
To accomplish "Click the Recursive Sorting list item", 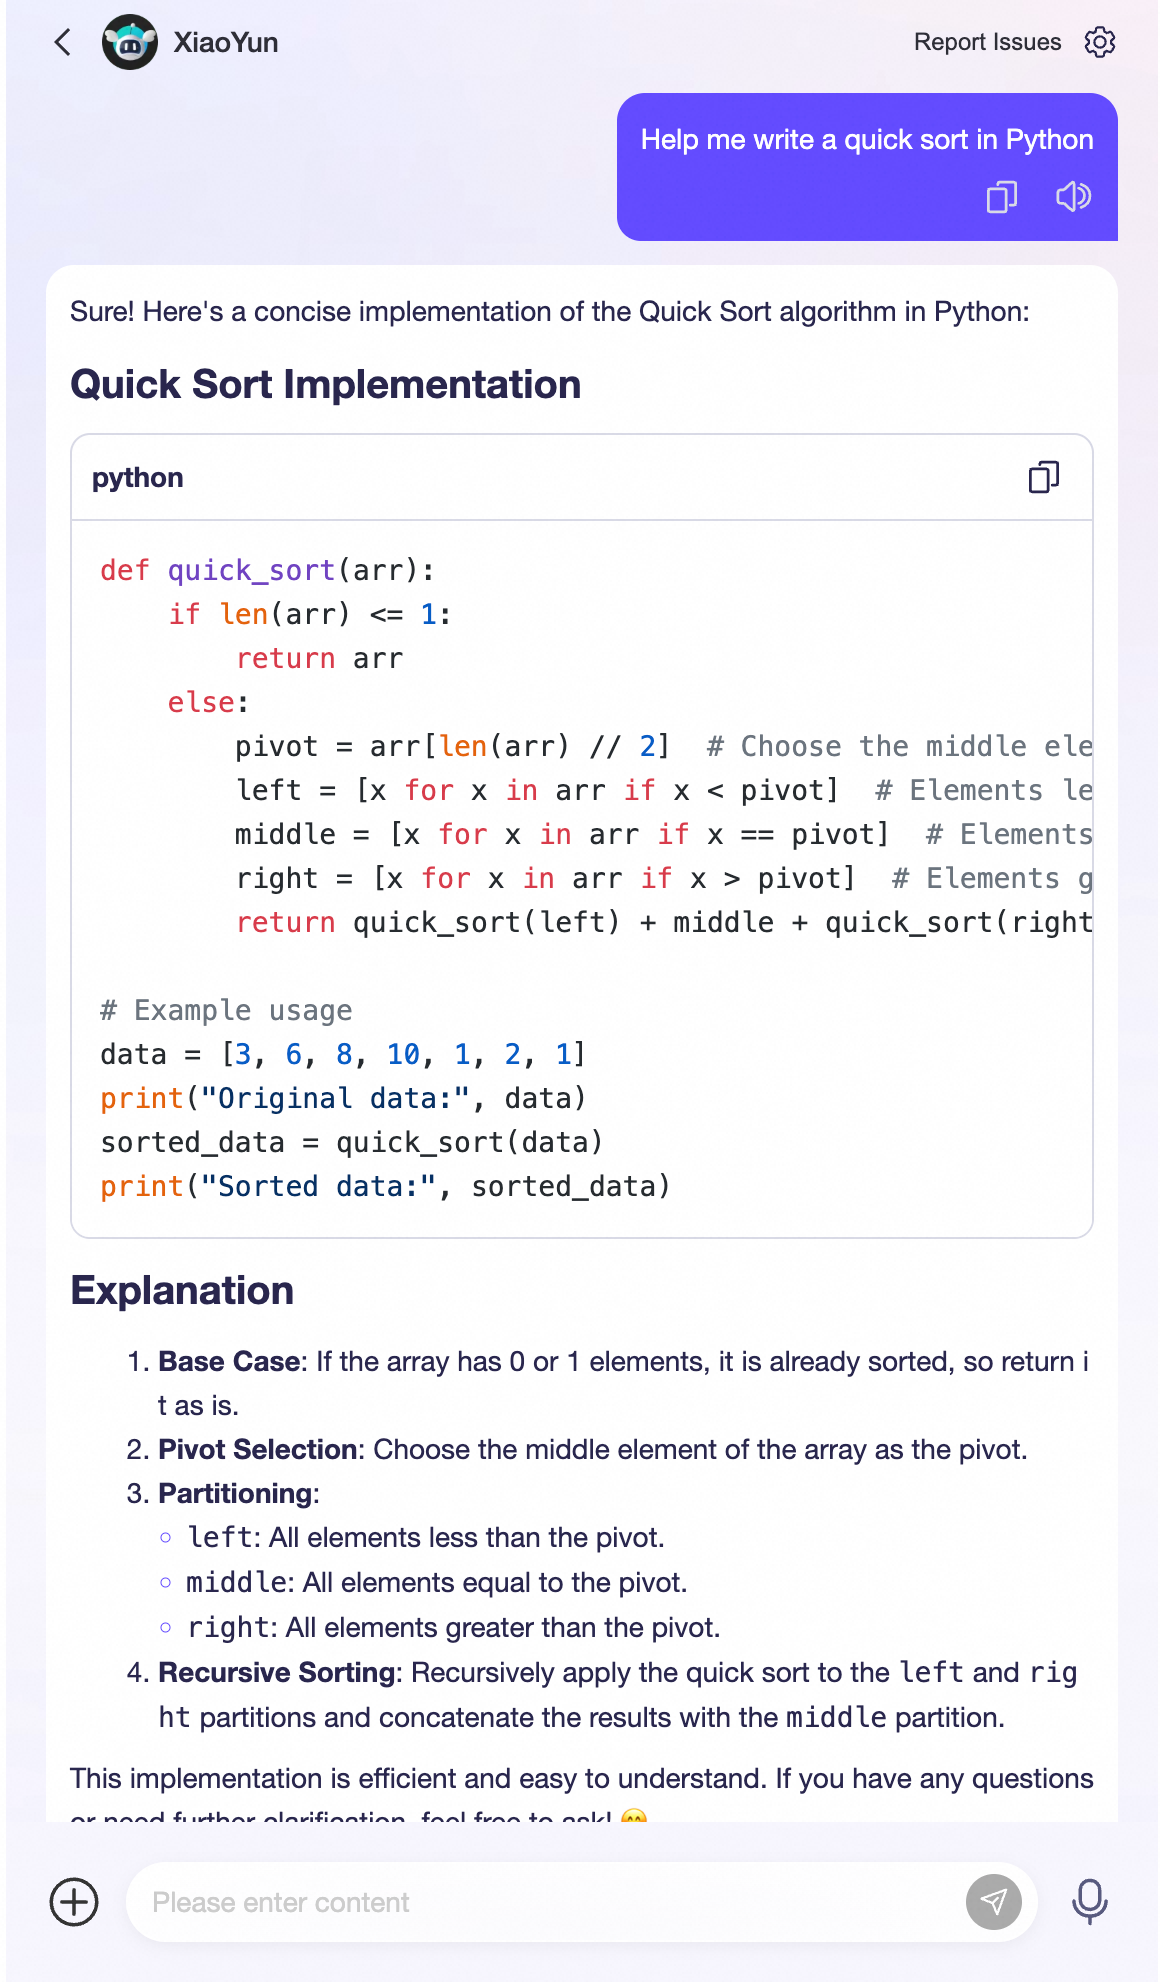I will point(602,1694).
